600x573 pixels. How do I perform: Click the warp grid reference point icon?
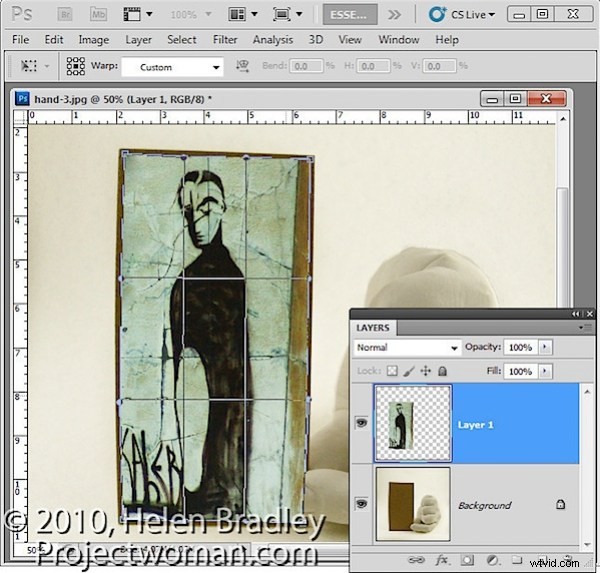(x=76, y=66)
